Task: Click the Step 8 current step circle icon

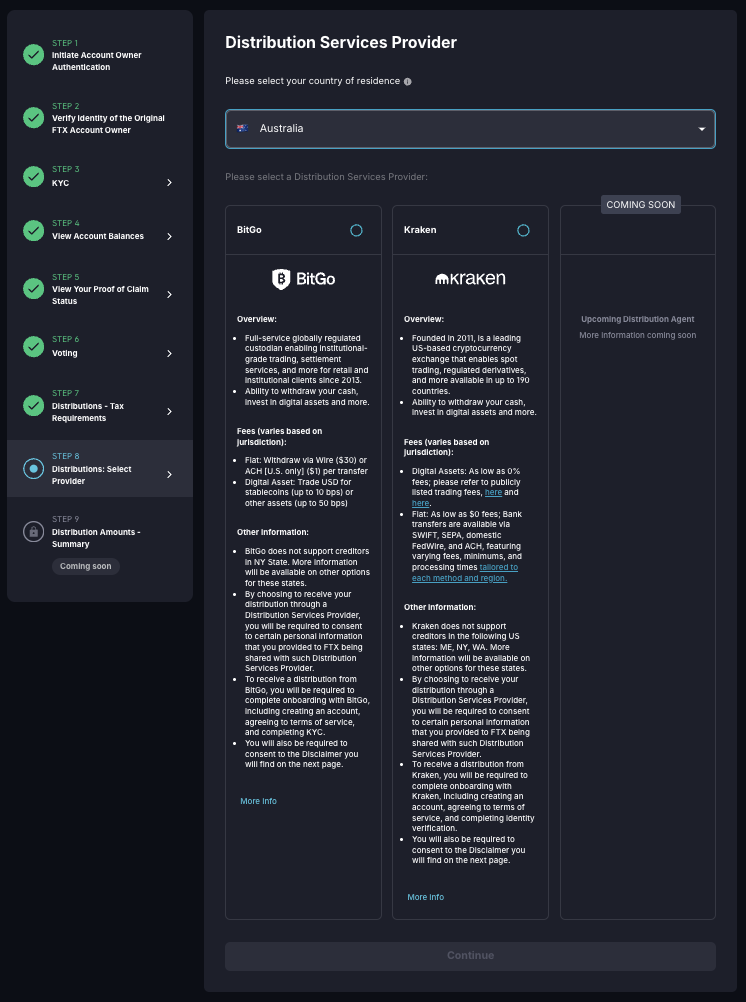Action: [33, 469]
